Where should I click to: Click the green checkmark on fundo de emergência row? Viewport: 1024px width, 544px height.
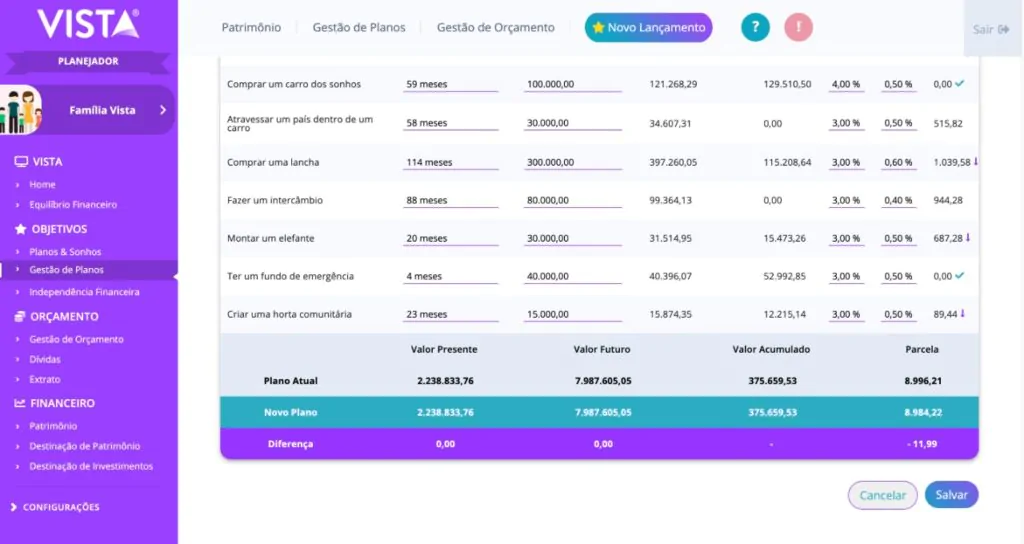tap(960, 276)
